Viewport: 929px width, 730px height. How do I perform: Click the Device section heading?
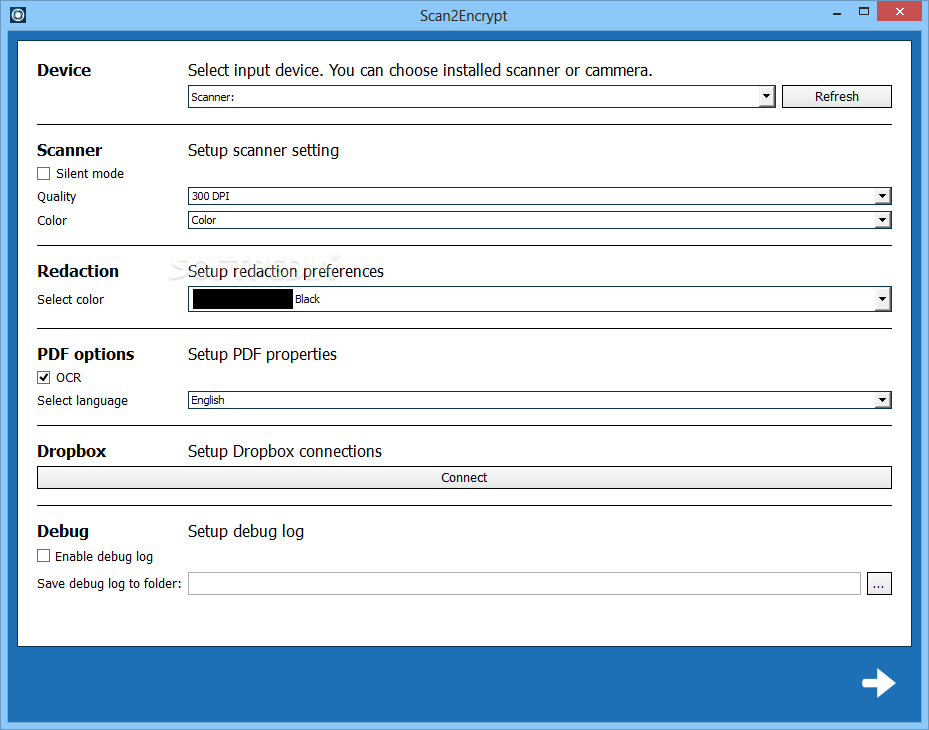(64, 70)
